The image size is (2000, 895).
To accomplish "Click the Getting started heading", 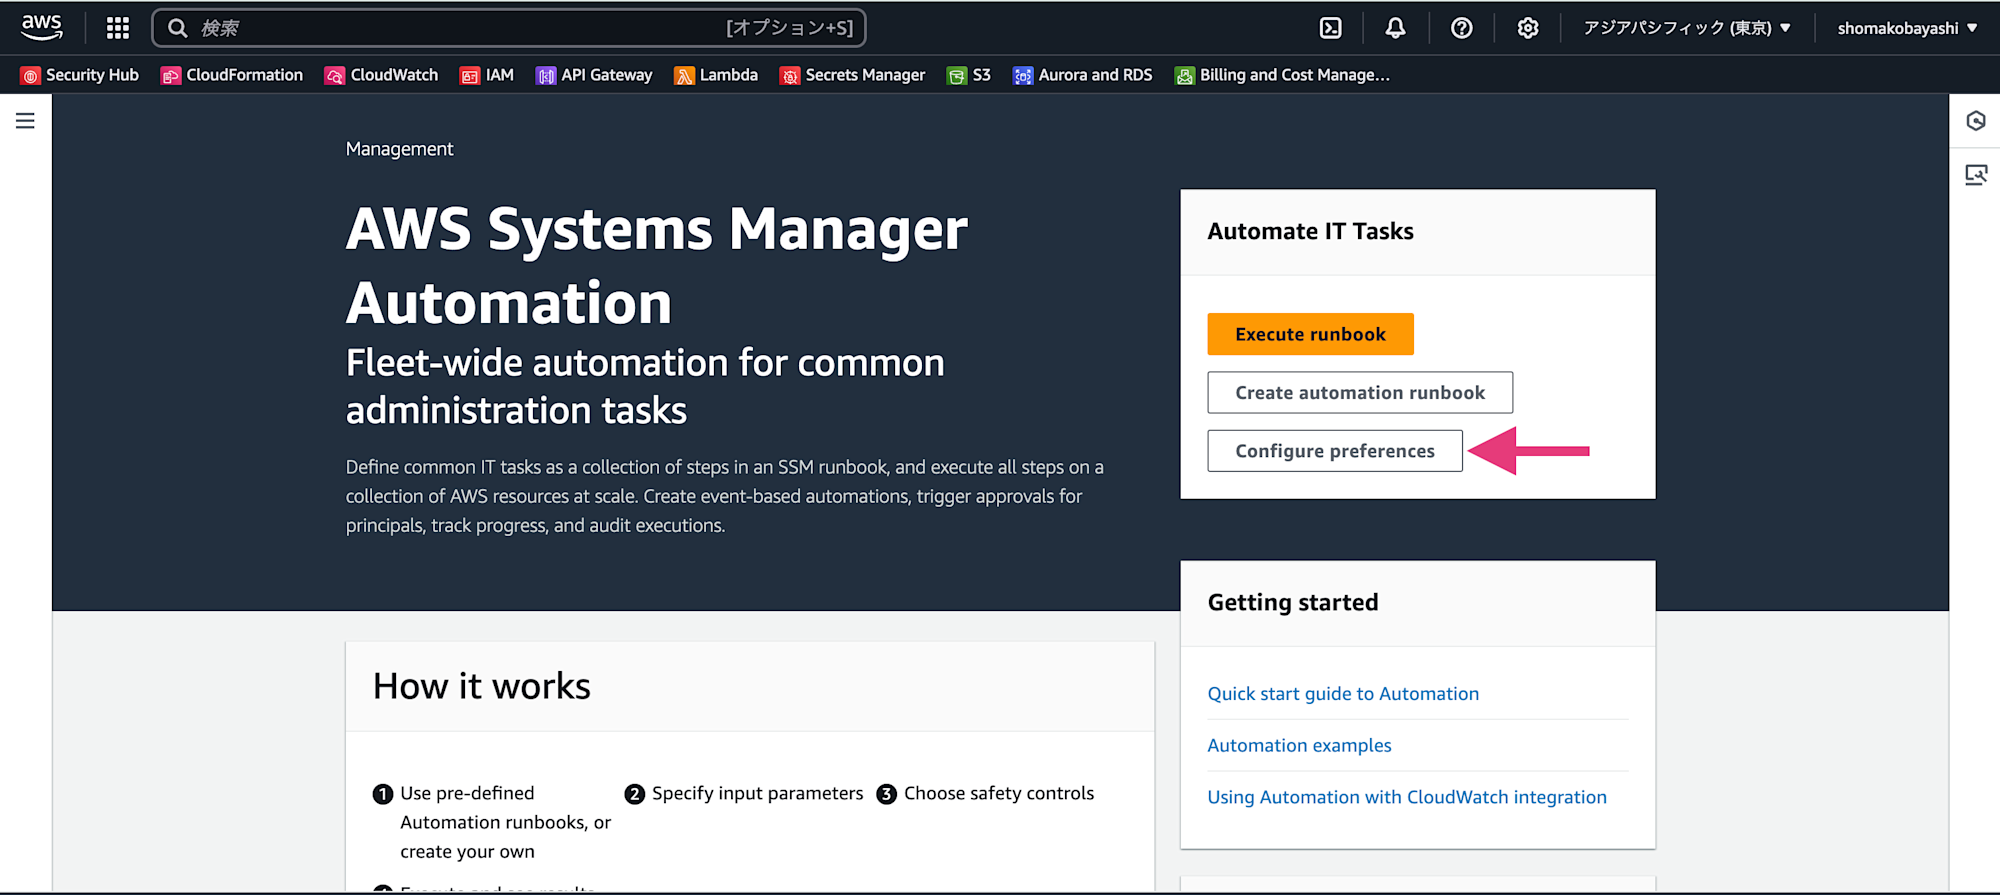I will [x=1293, y=602].
